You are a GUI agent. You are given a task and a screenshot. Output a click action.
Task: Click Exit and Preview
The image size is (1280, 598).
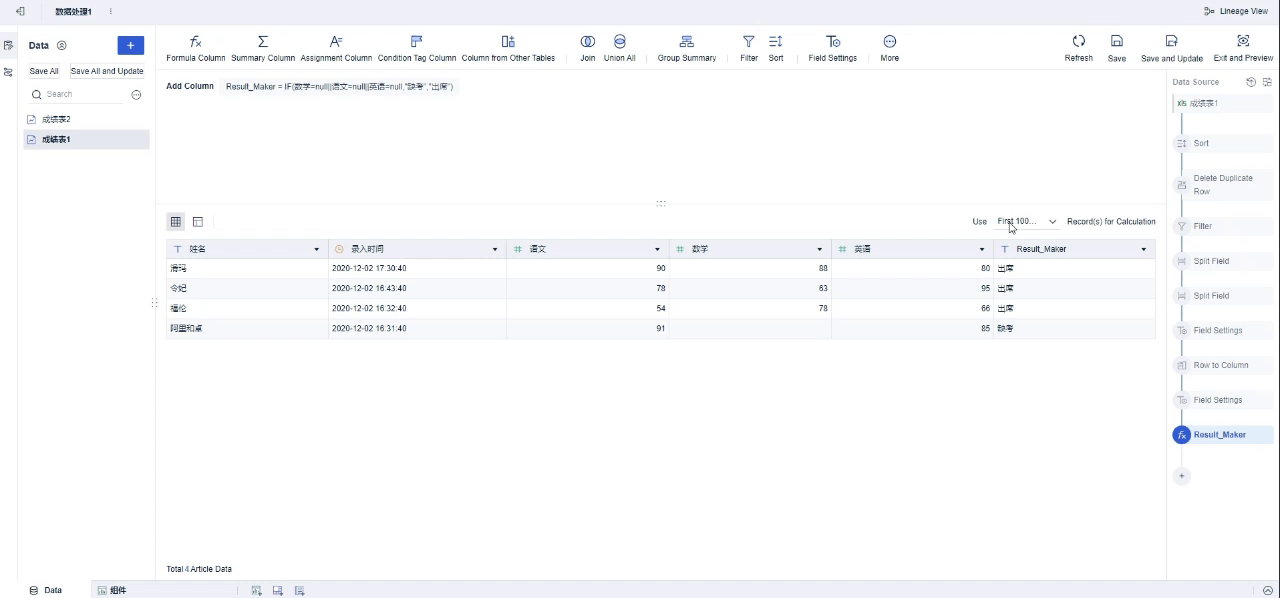pyautogui.click(x=1243, y=48)
